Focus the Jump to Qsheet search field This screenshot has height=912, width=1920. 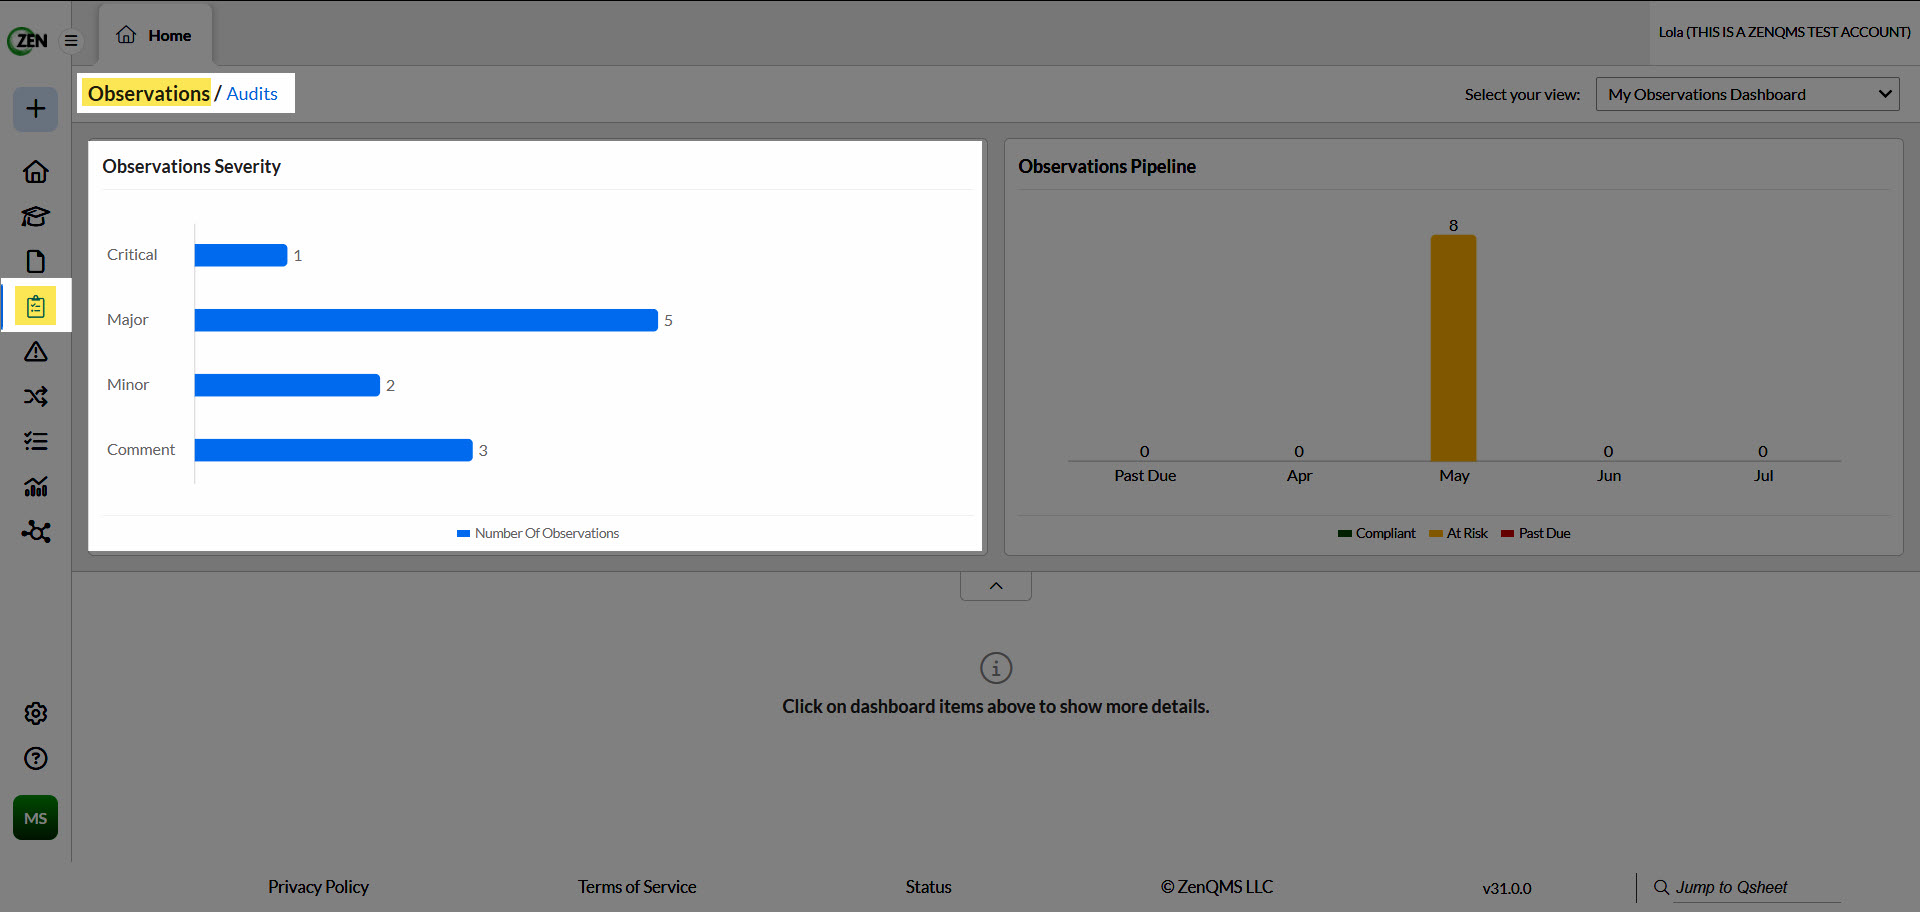1757,888
